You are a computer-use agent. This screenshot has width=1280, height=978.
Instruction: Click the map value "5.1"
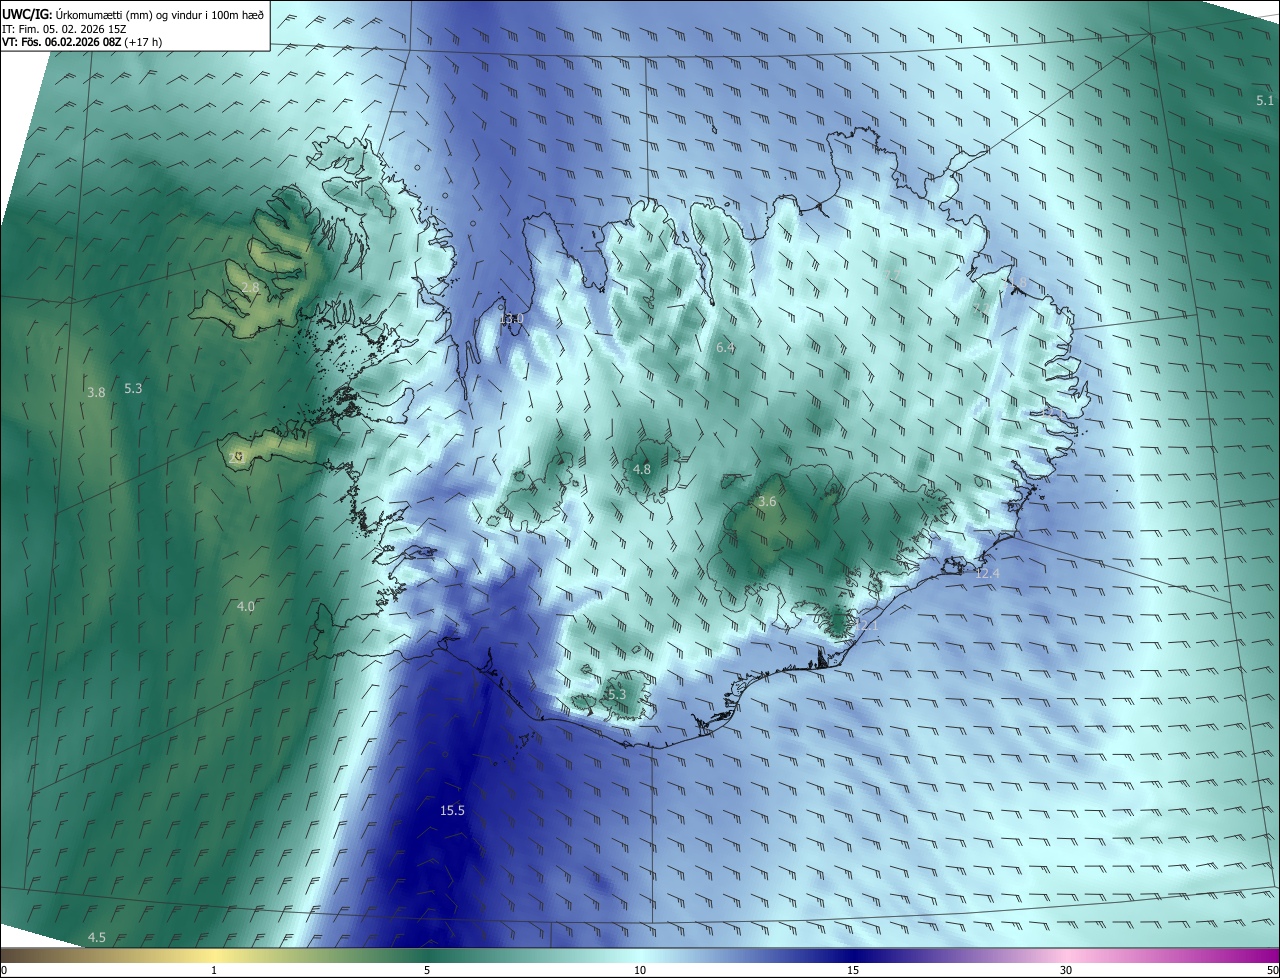(x=1265, y=100)
